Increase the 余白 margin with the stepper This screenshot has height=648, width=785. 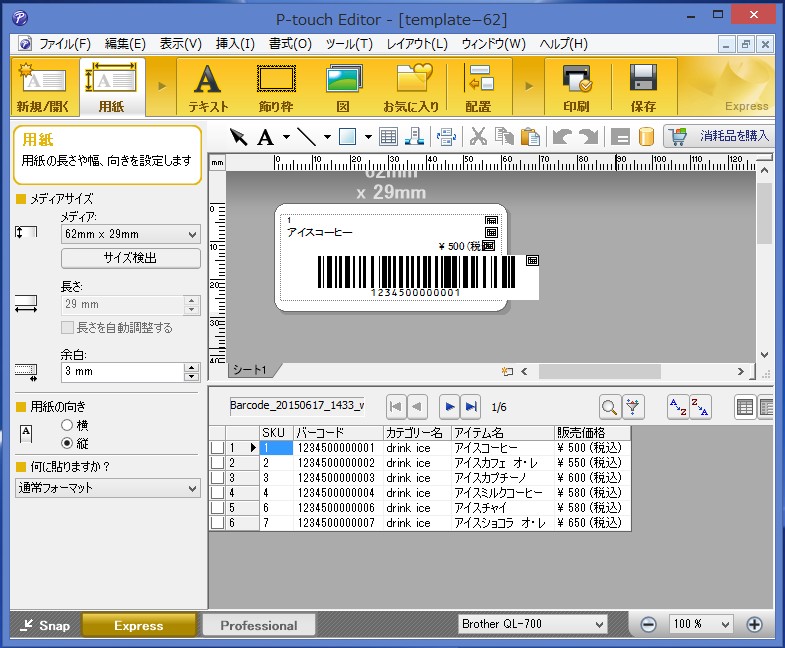coord(192,368)
